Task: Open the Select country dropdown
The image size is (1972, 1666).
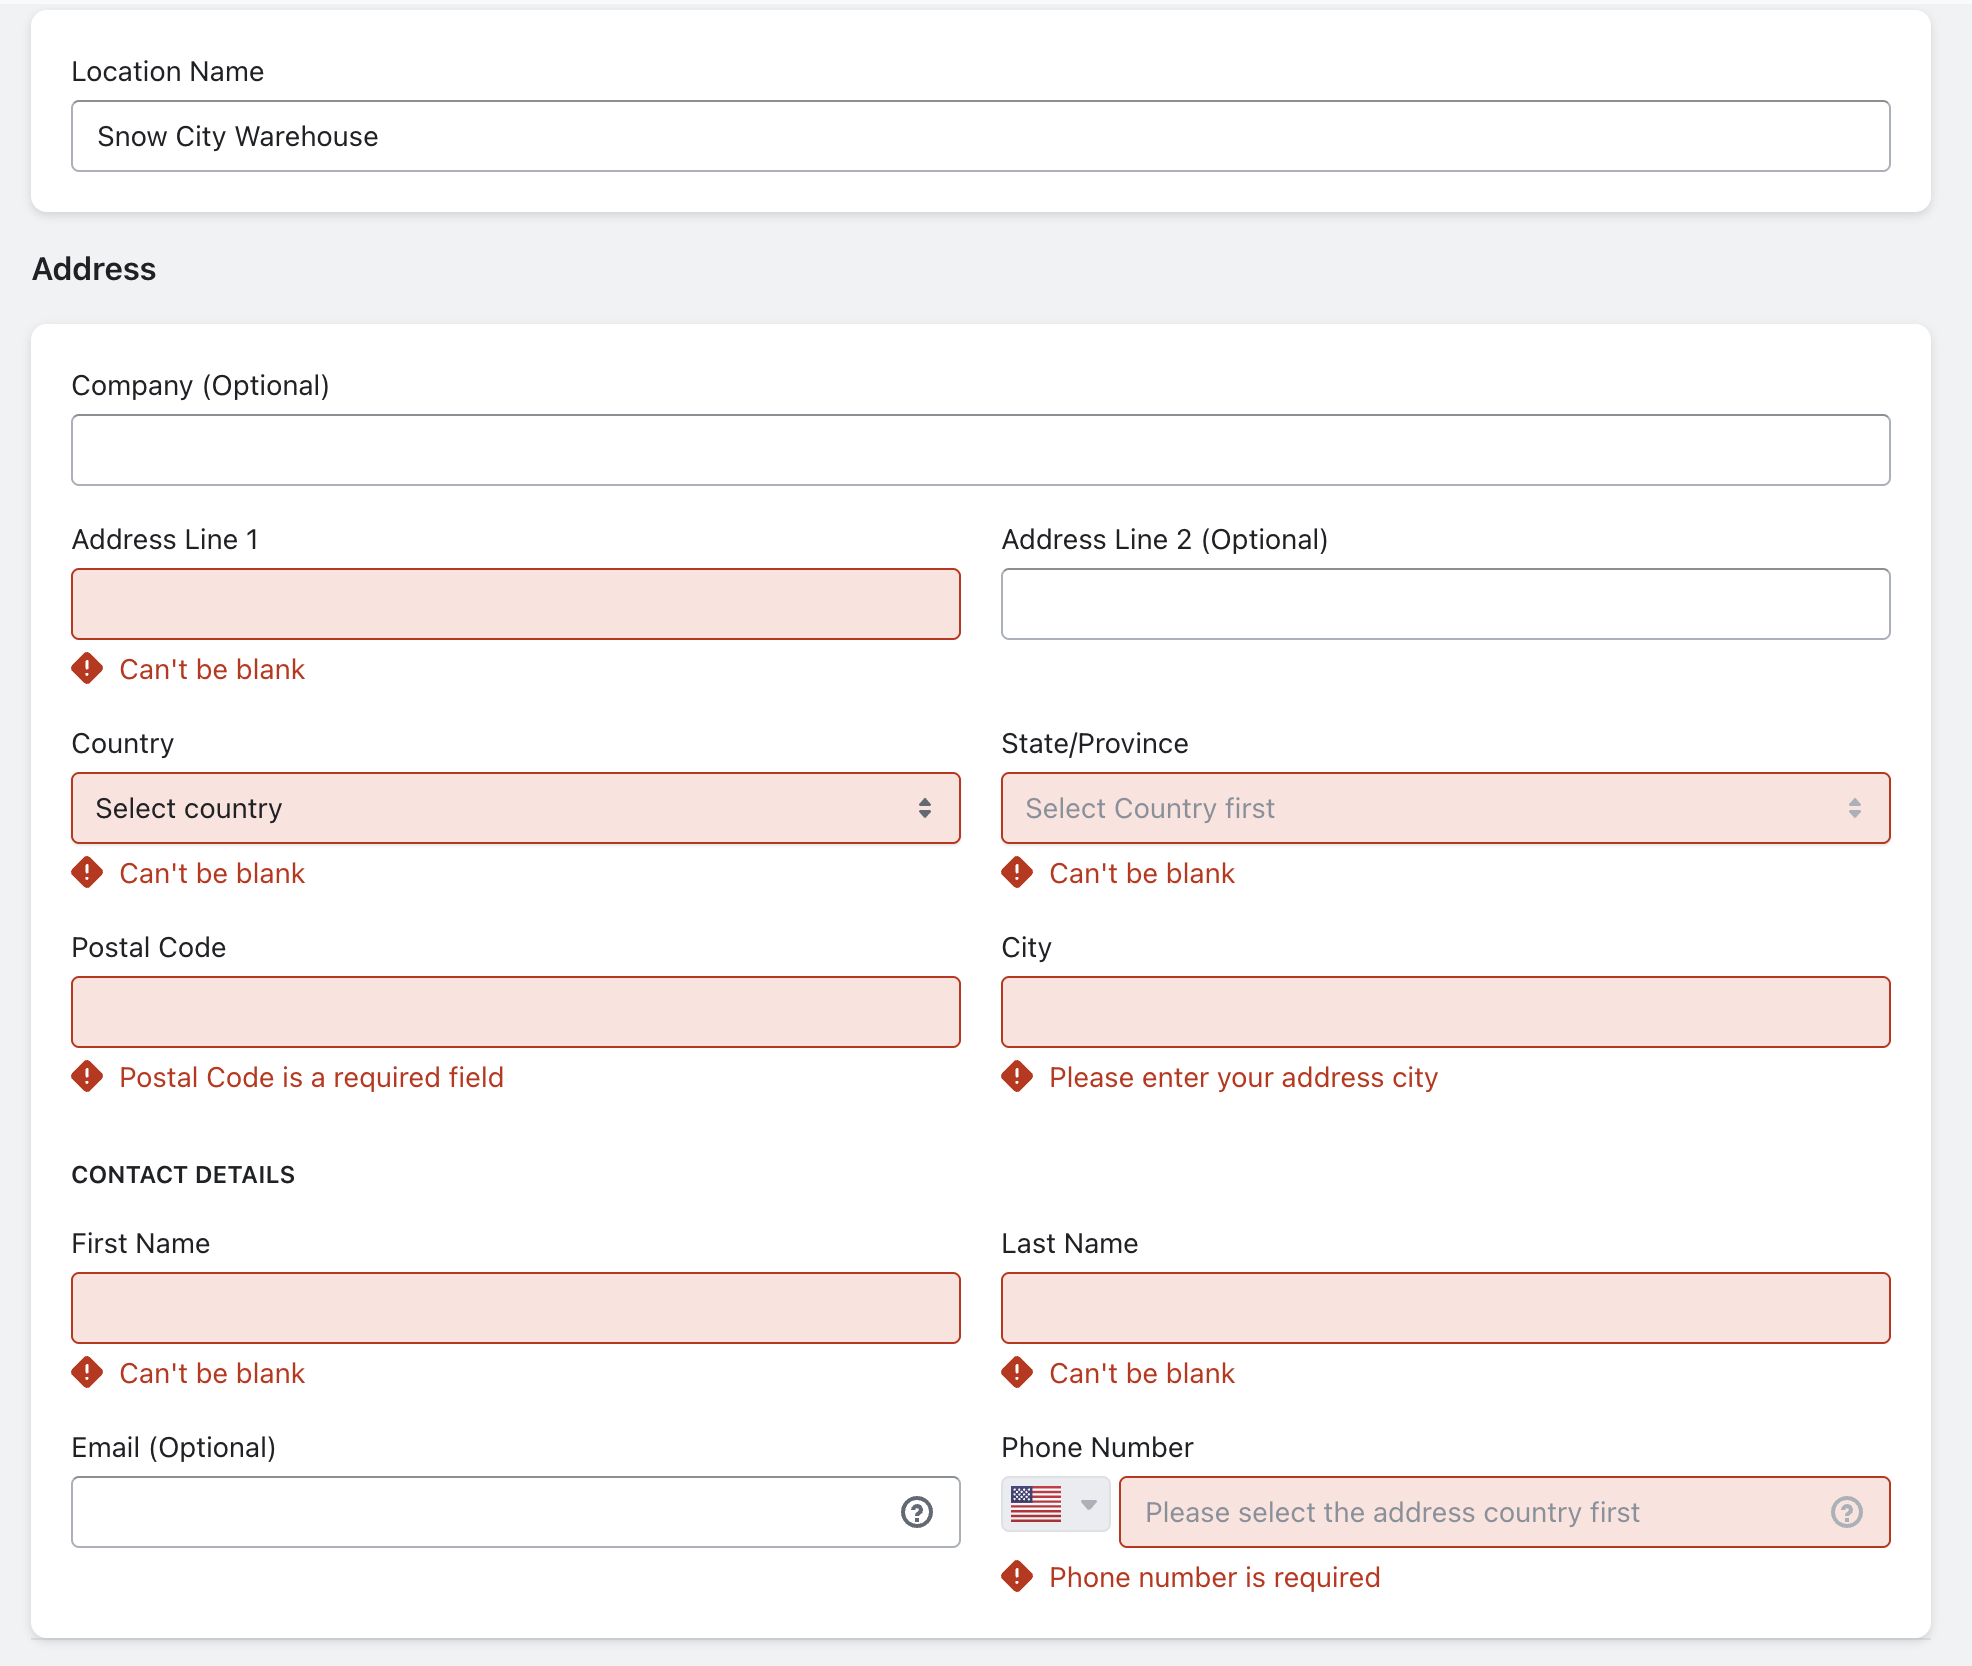Action: pos(516,808)
